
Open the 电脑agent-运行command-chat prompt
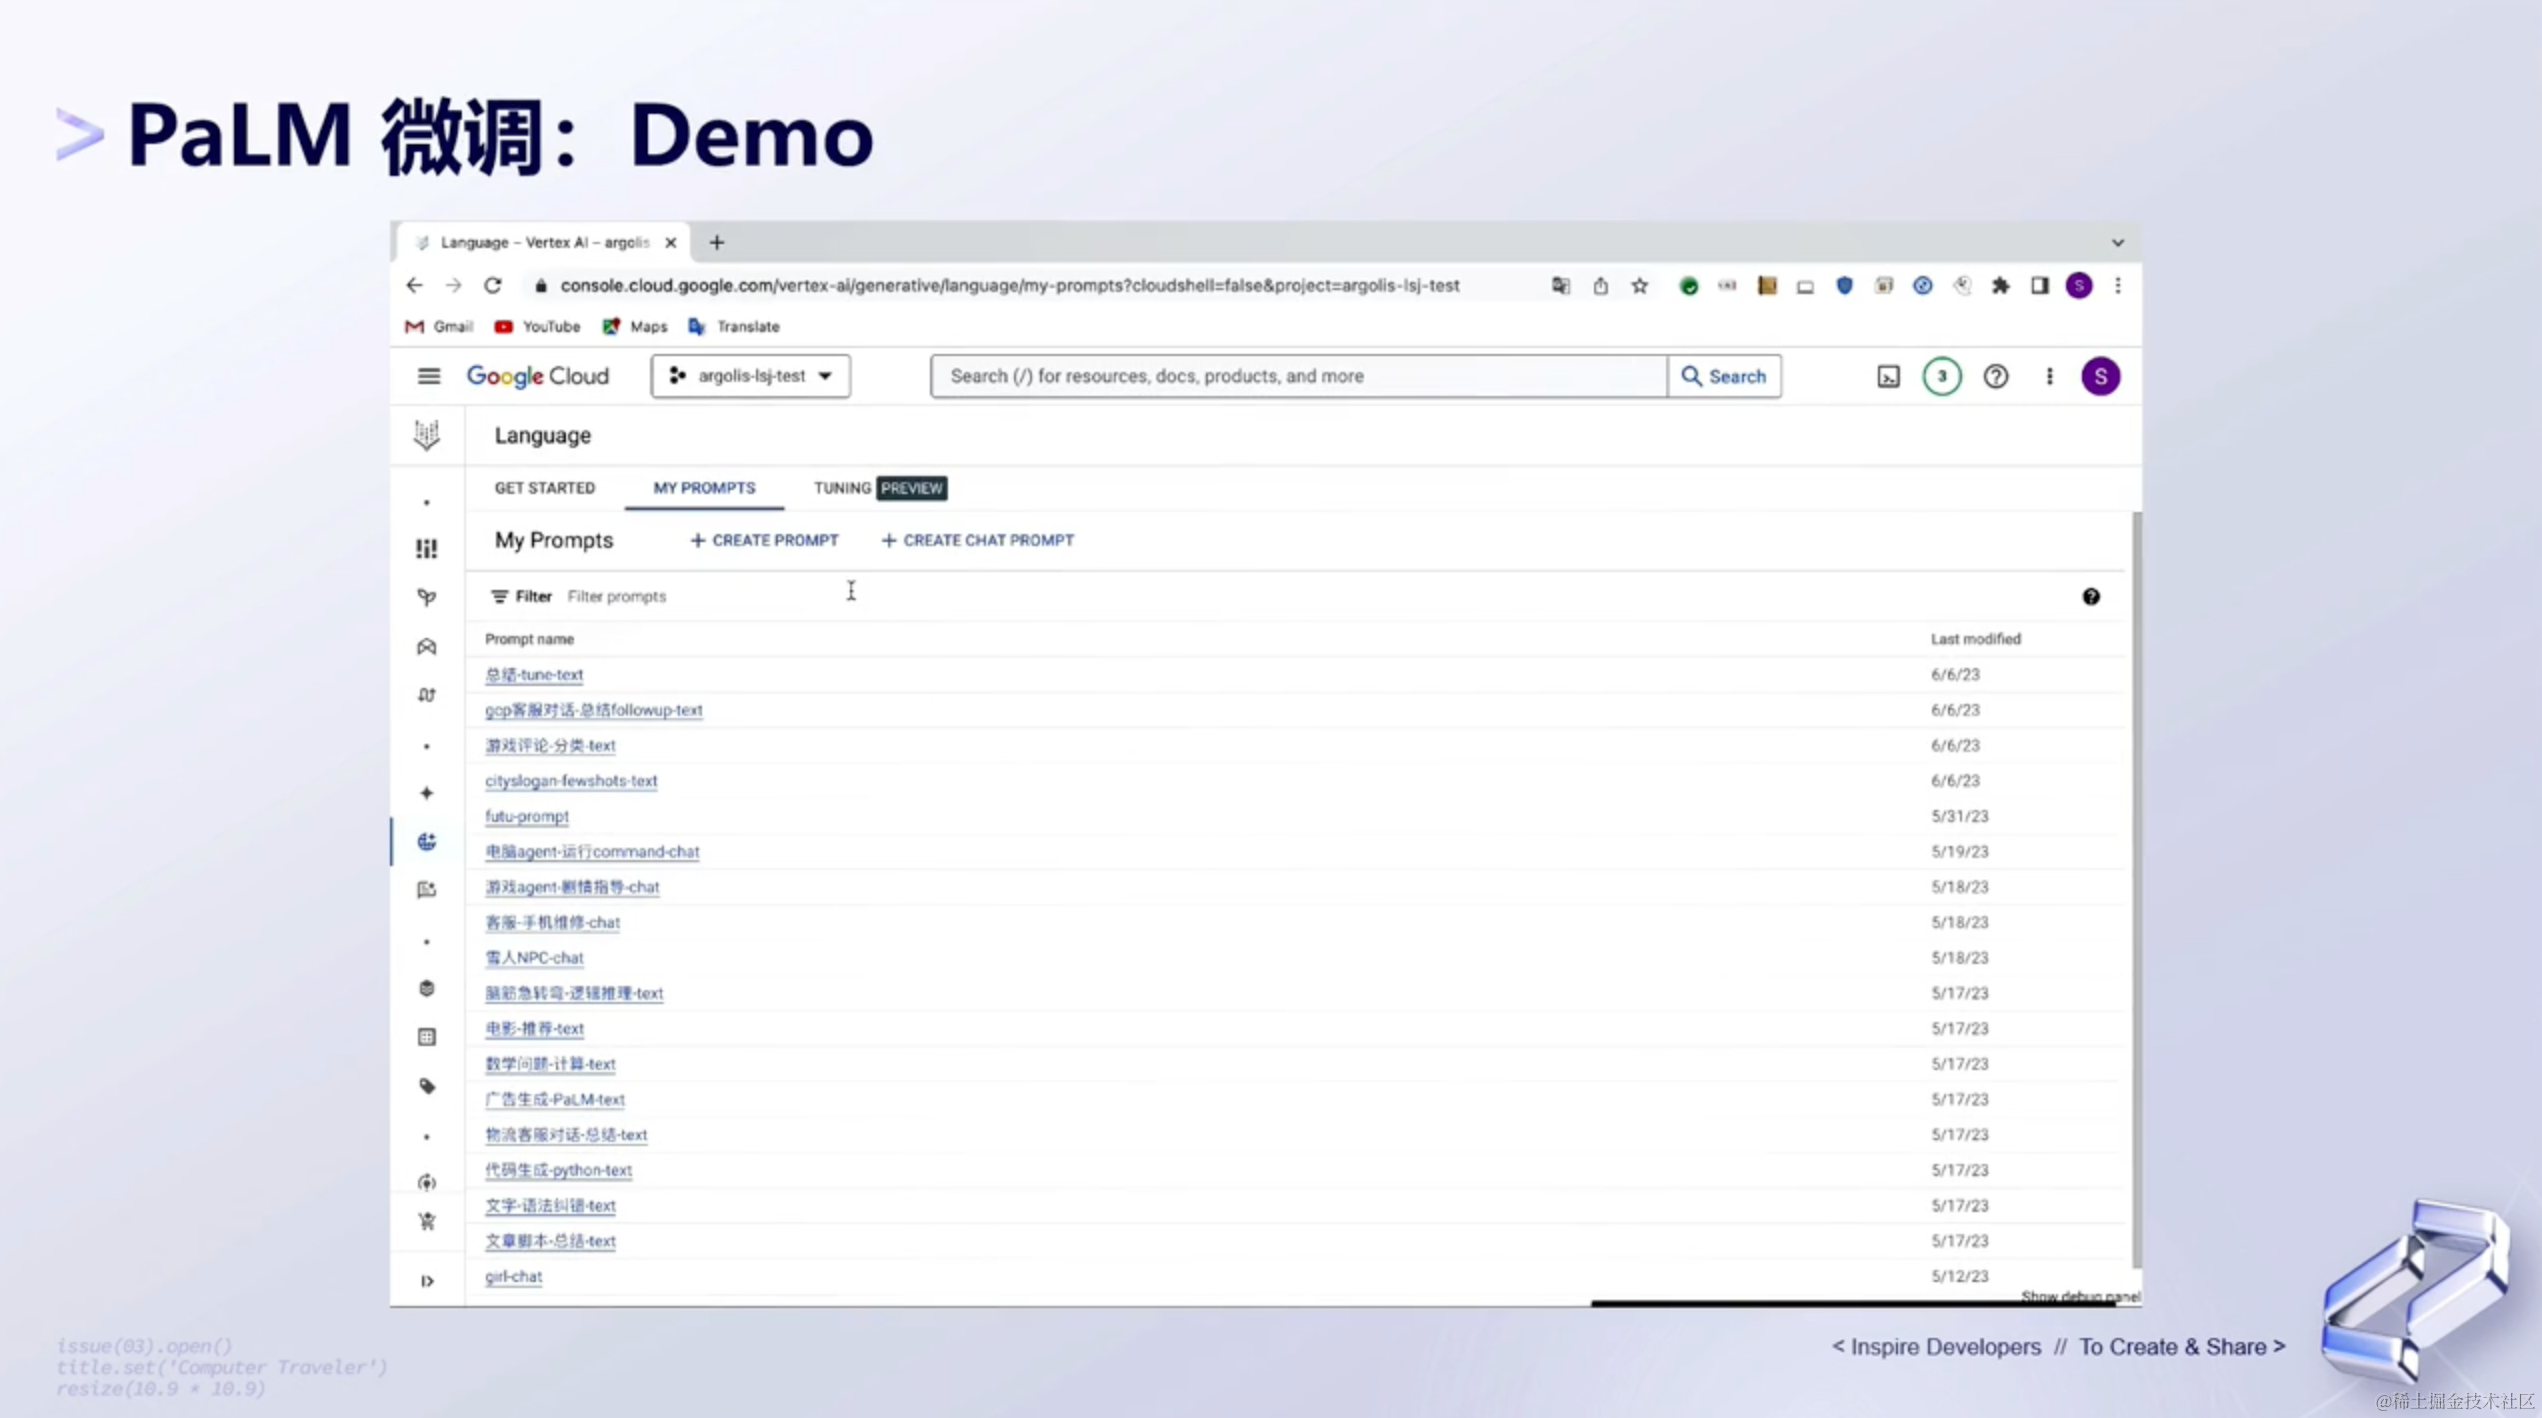(x=592, y=852)
